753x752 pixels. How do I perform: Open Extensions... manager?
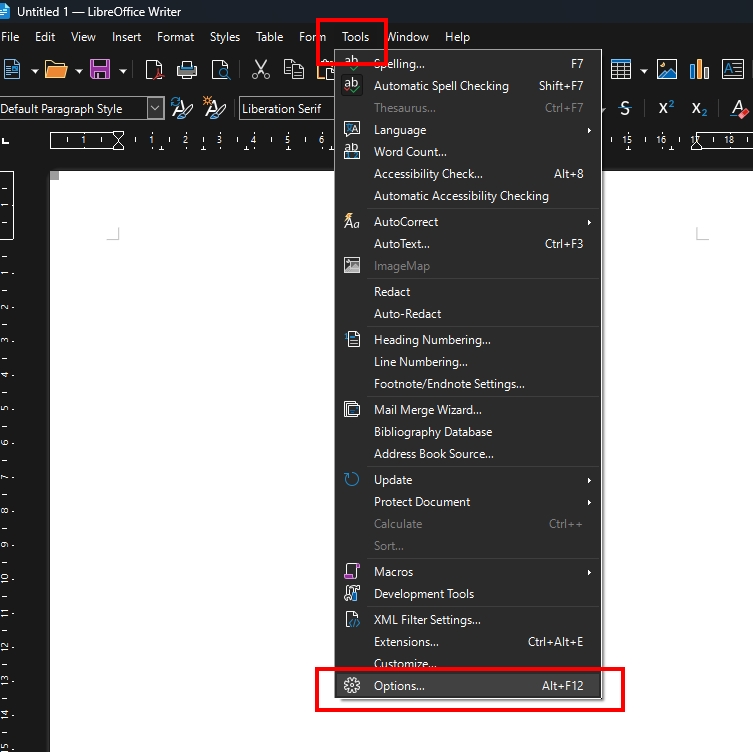click(468, 642)
